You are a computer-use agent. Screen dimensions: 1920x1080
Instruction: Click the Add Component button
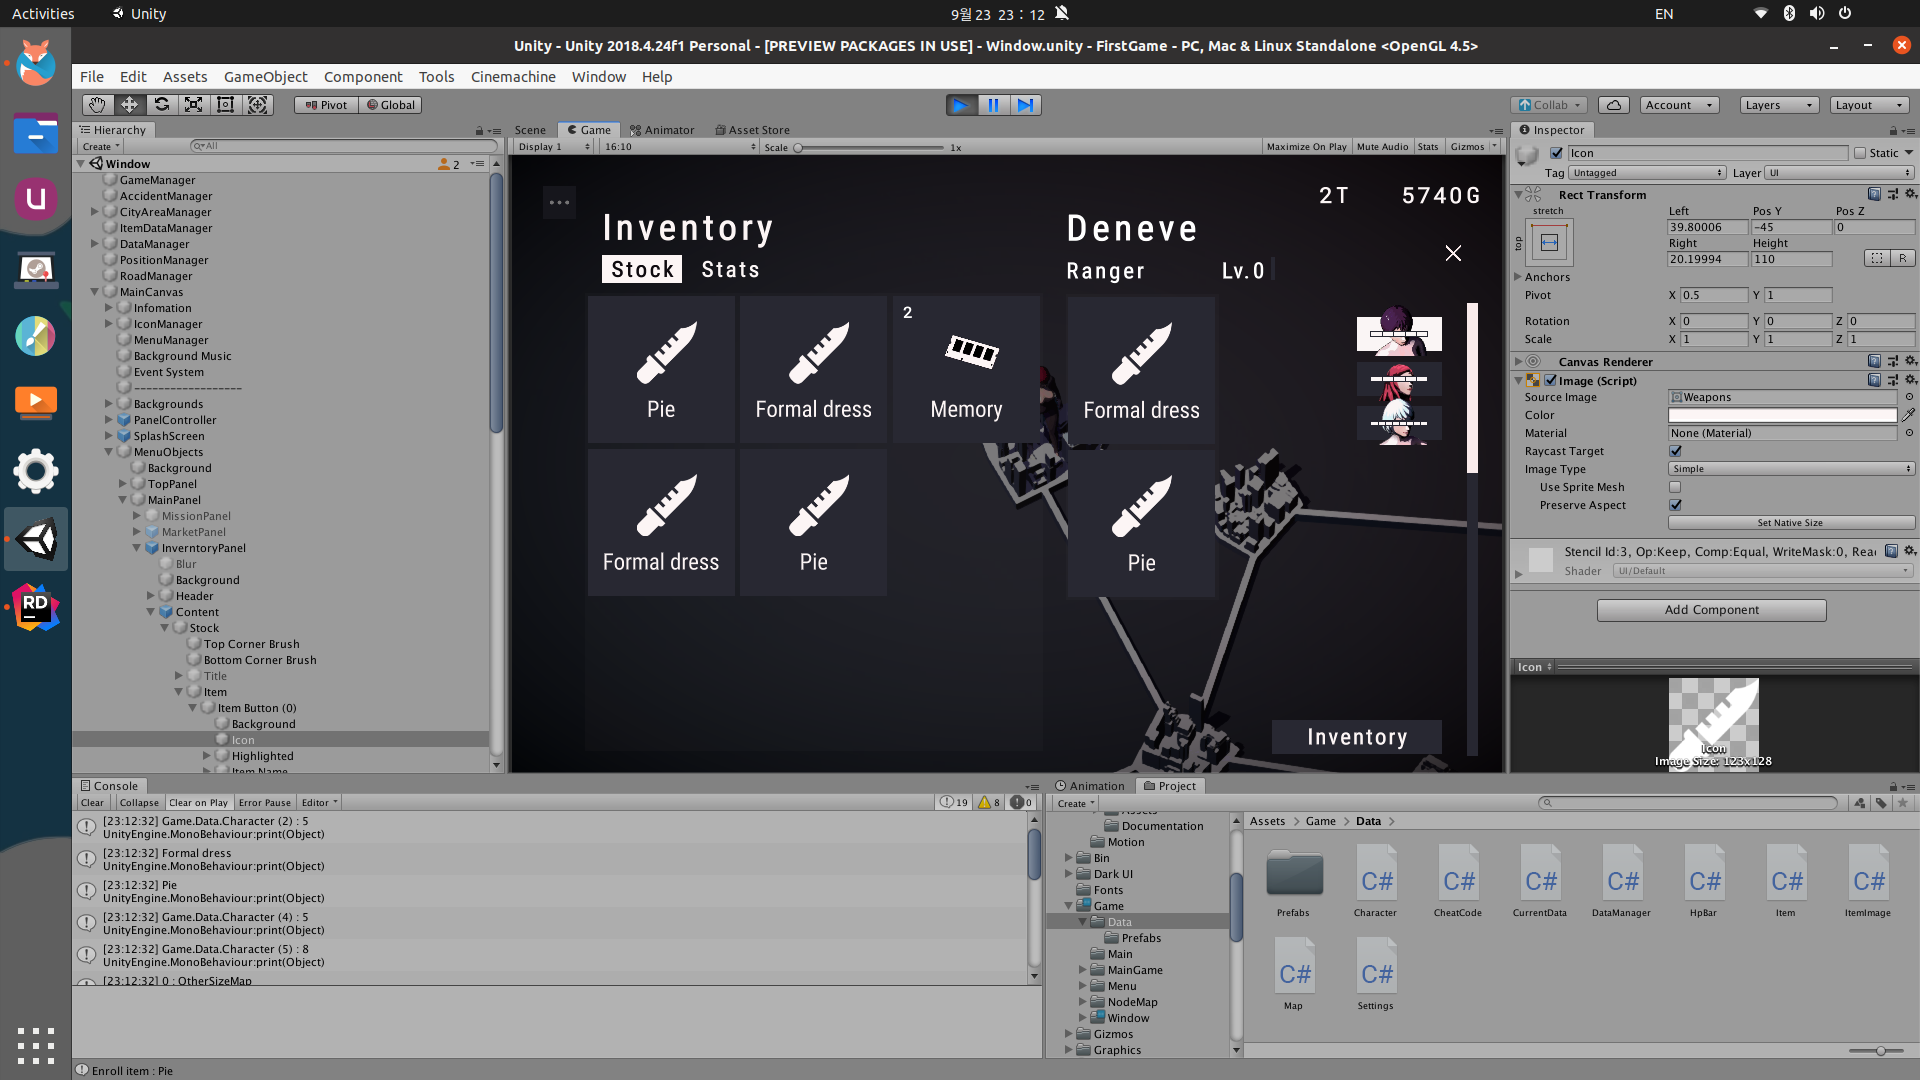1711,610
